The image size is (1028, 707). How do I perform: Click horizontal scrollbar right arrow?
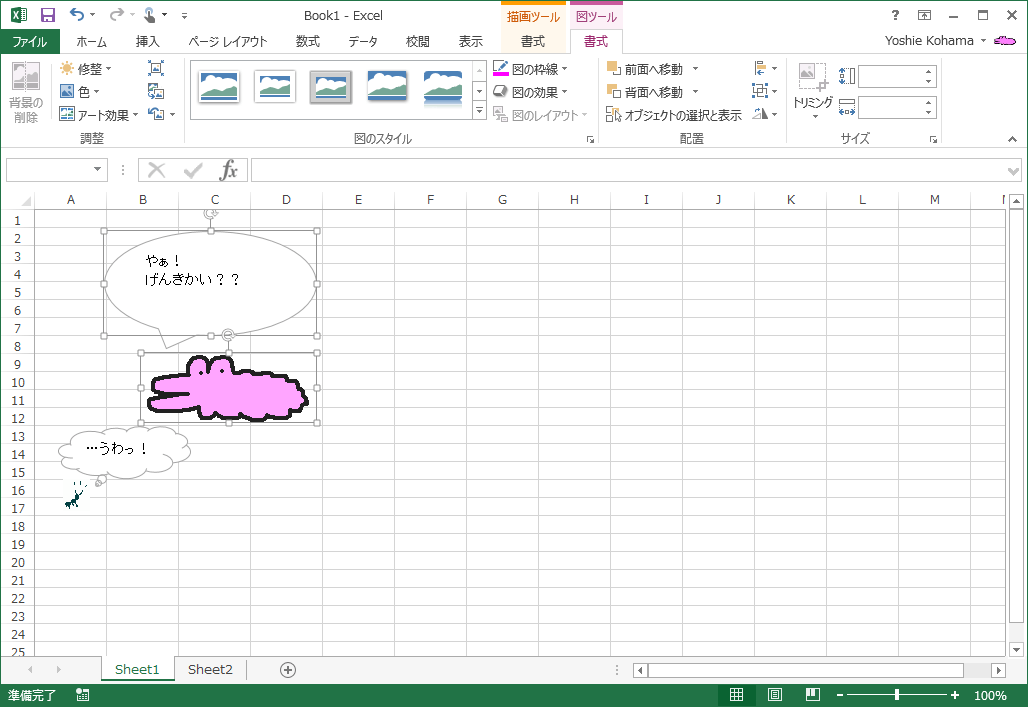click(998, 670)
